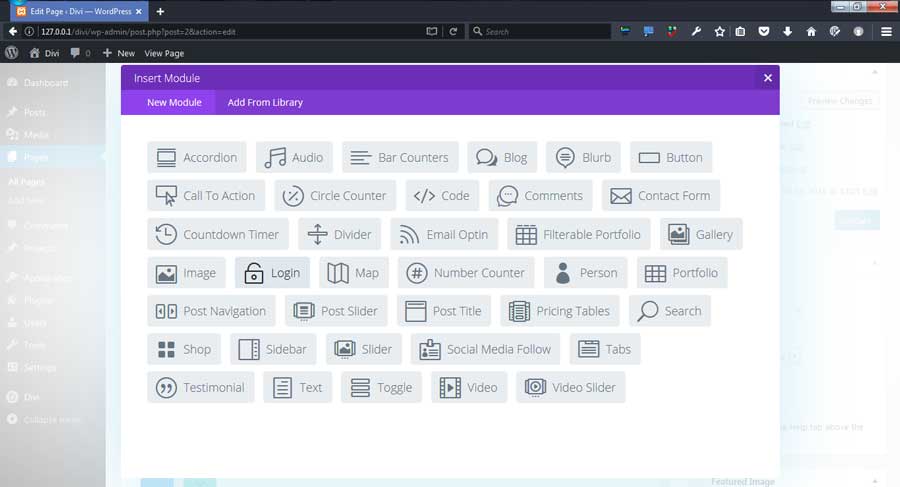Viewport: 900px width, 487px height.
Task: Go to browser home page icon
Action: 811,32
